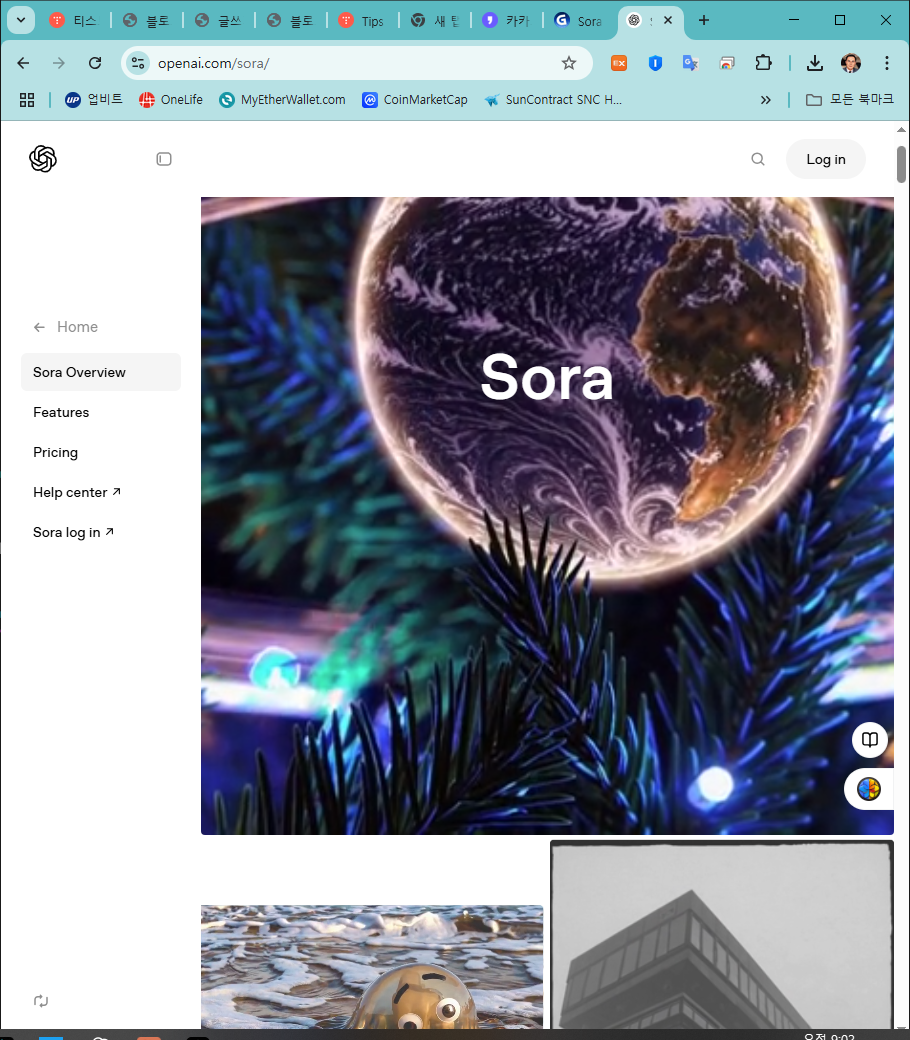The height and width of the screenshot is (1040, 910).
Task: Expand hidden bookmarks with the double chevron
Action: point(765,99)
